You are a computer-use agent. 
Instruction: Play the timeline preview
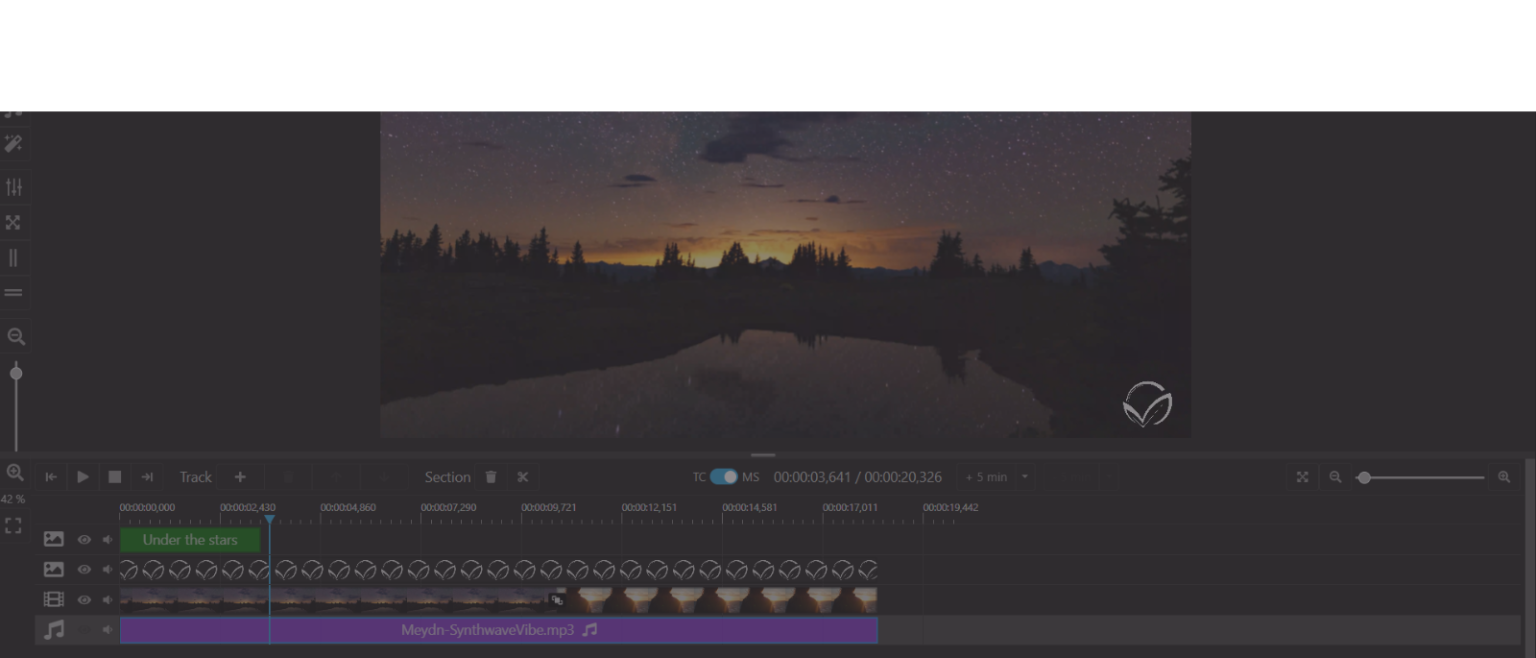coord(83,477)
